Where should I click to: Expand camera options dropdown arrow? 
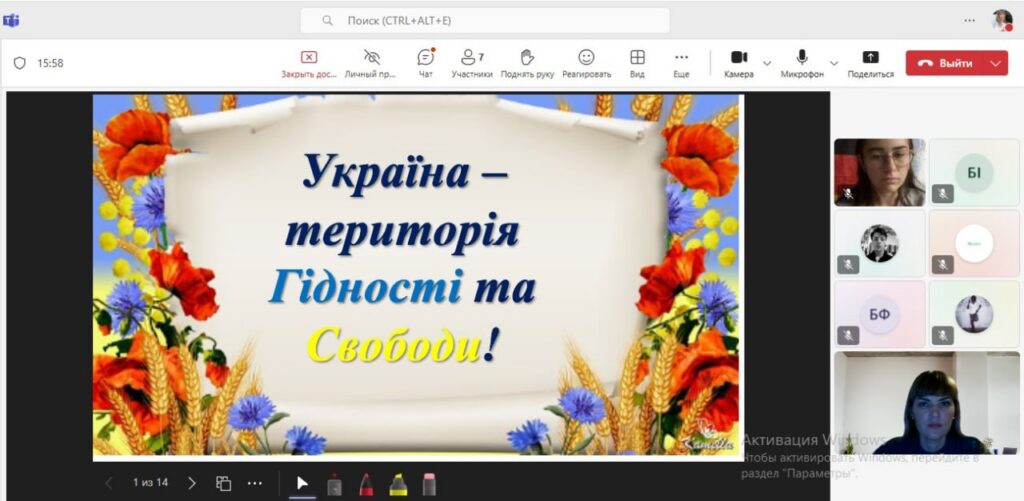point(767,63)
